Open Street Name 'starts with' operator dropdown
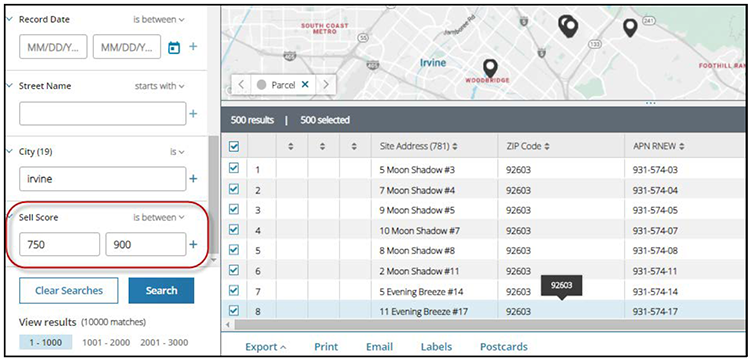 click(159, 86)
